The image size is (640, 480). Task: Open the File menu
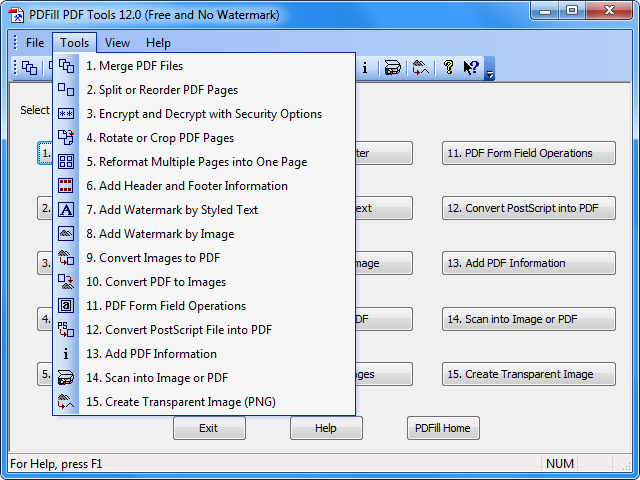coord(35,43)
